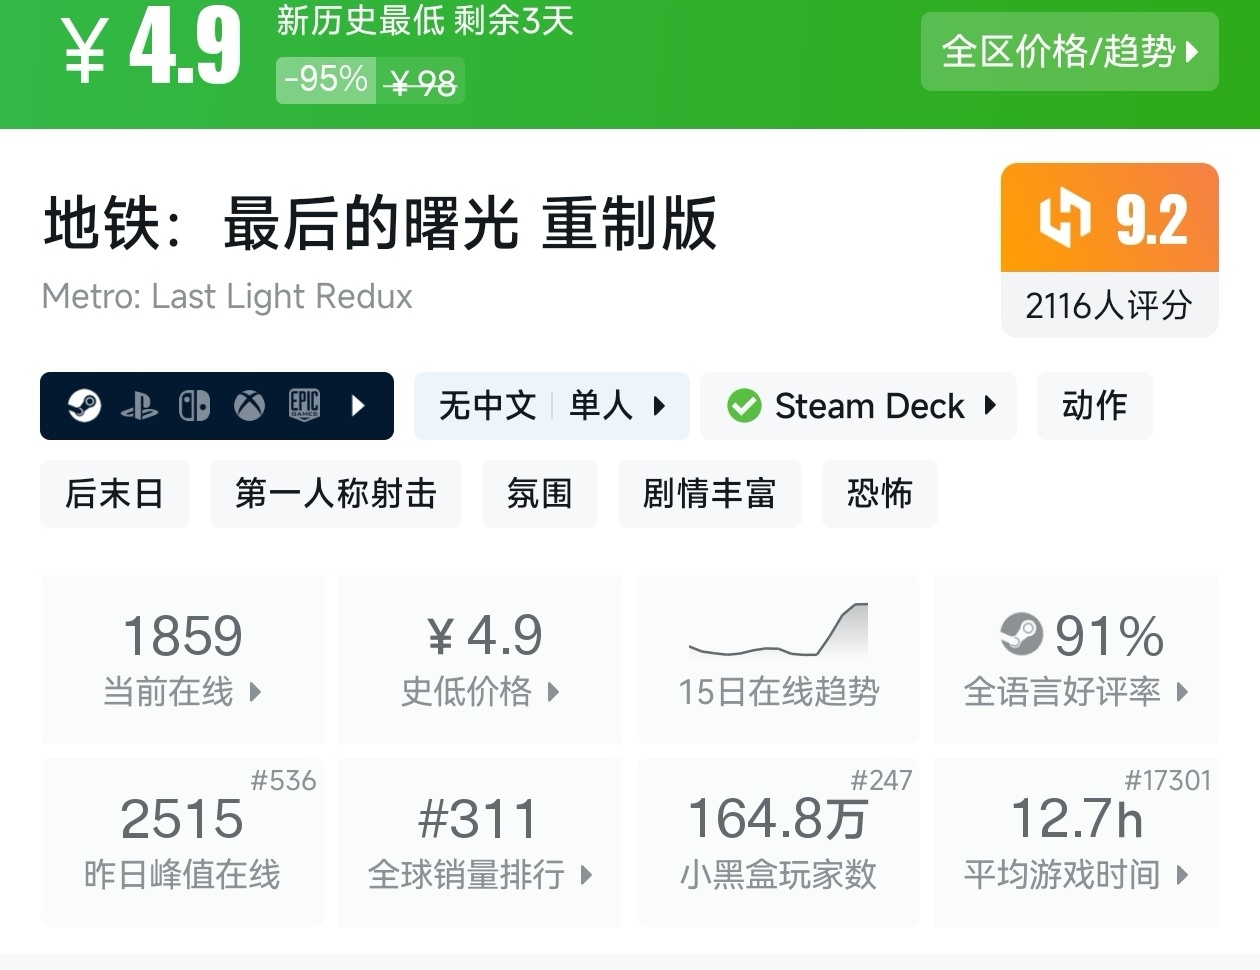This screenshot has height=970, width=1260.
Task: Open the 第一人称射击 tag
Action: click(x=335, y=493)
